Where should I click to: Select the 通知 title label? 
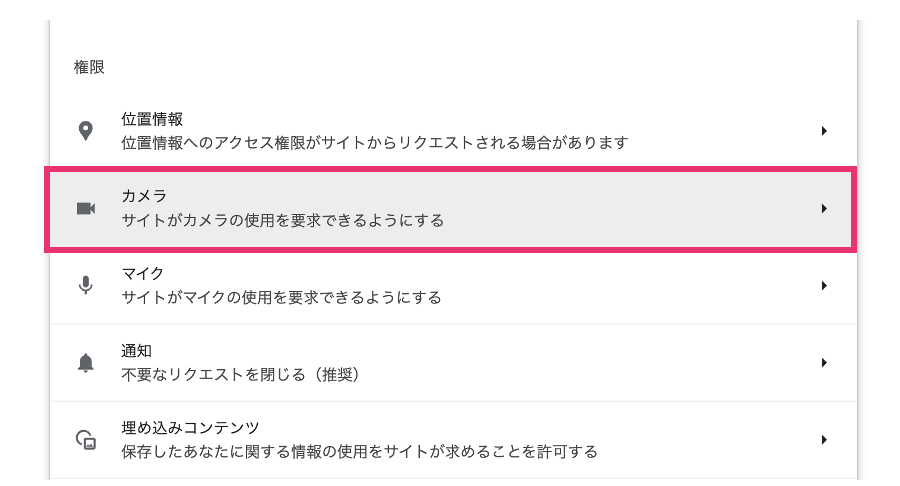coord(136,350)
